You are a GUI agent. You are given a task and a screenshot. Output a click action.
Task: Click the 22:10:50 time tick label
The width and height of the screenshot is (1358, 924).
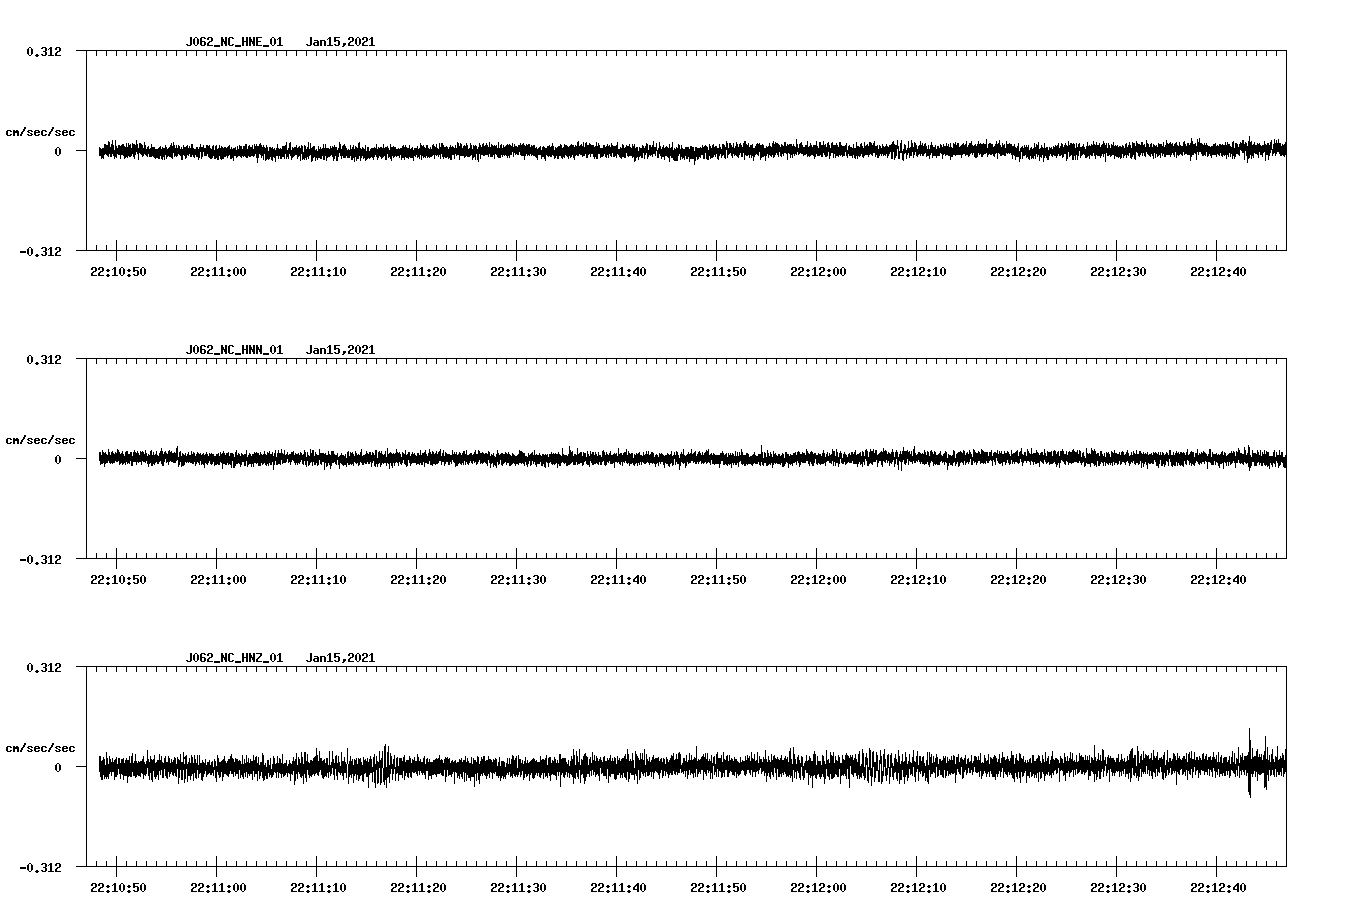pos(119,270)
